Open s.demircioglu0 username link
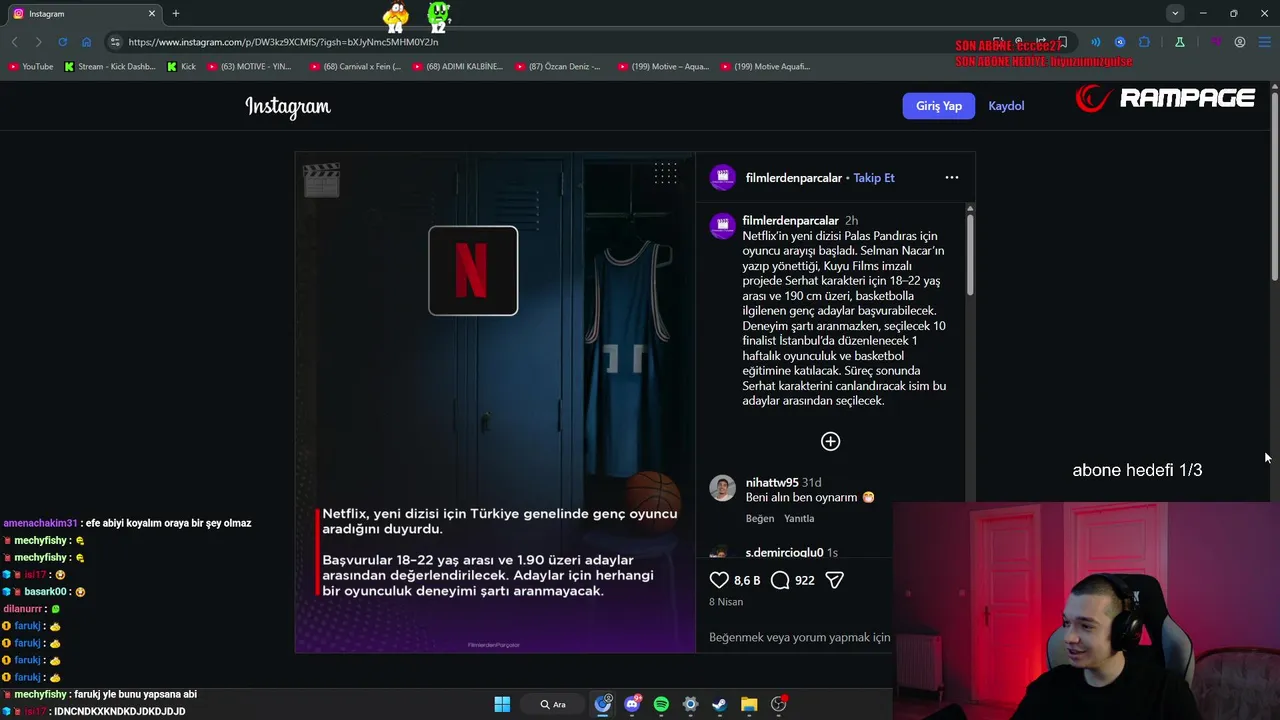 [x=785, y=553]
